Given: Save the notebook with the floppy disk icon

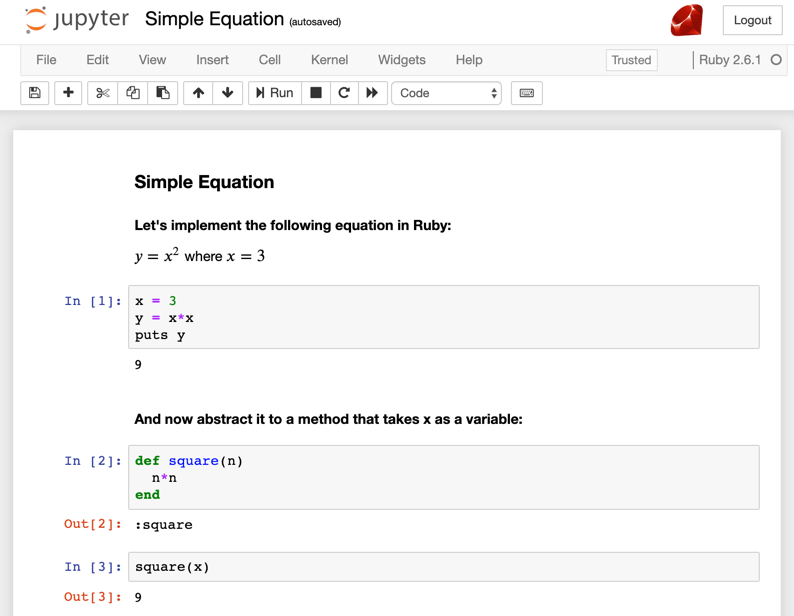Looking at the screenshot, I should pos(34,93).
